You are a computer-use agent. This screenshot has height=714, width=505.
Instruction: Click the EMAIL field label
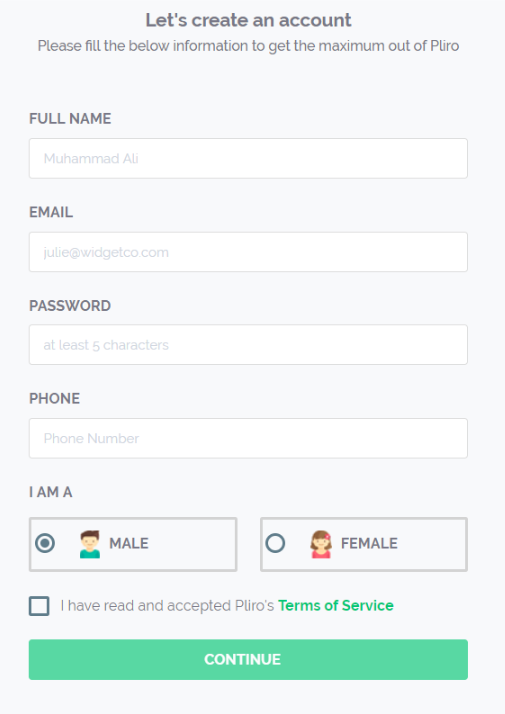tap(51, 212)
